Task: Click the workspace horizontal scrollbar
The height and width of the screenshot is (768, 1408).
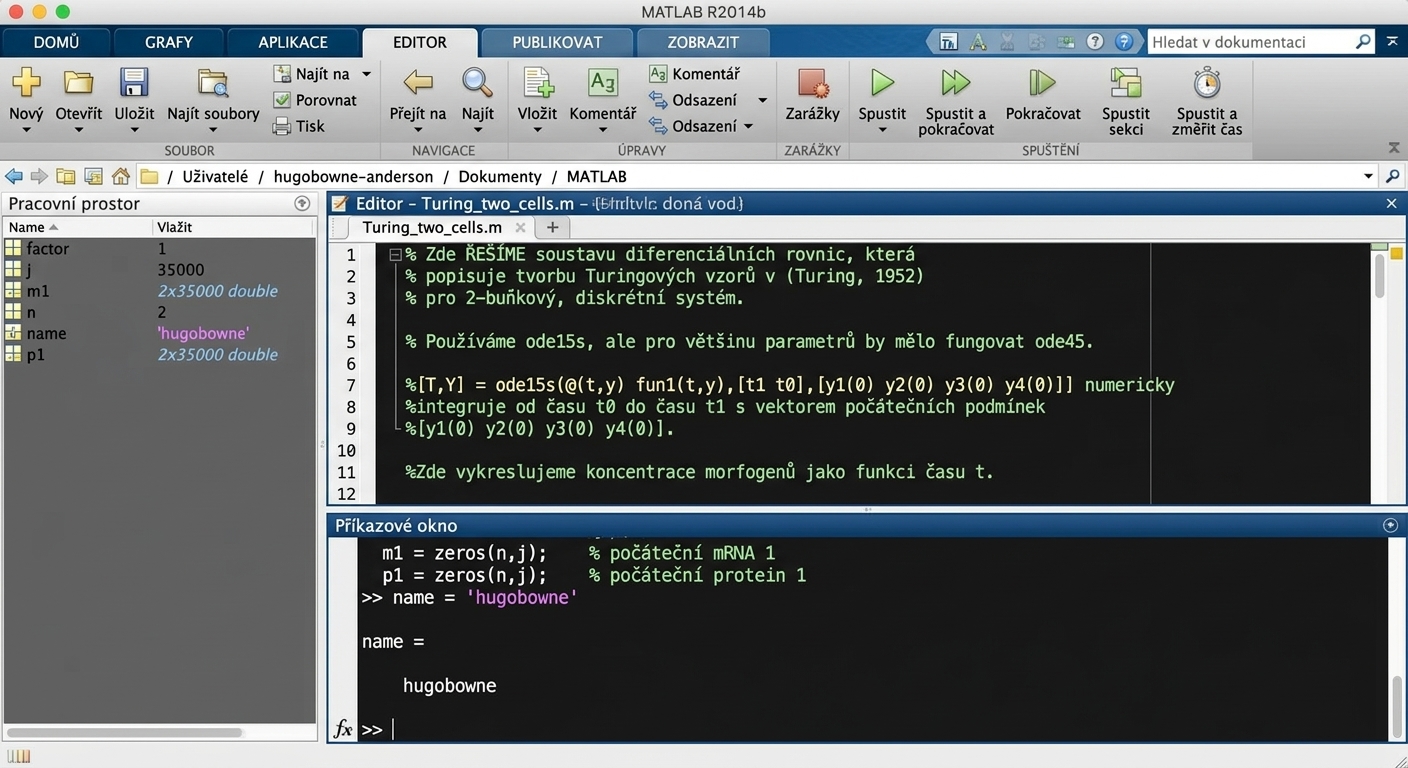Action: [x=125, y=732]
